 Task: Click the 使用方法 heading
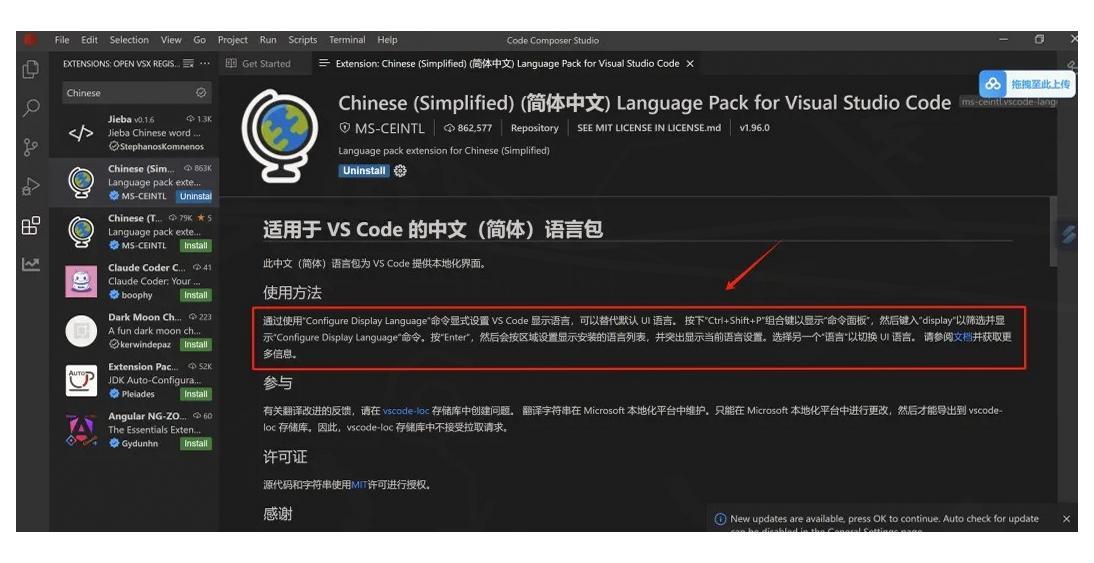click(x=292, y=293)
